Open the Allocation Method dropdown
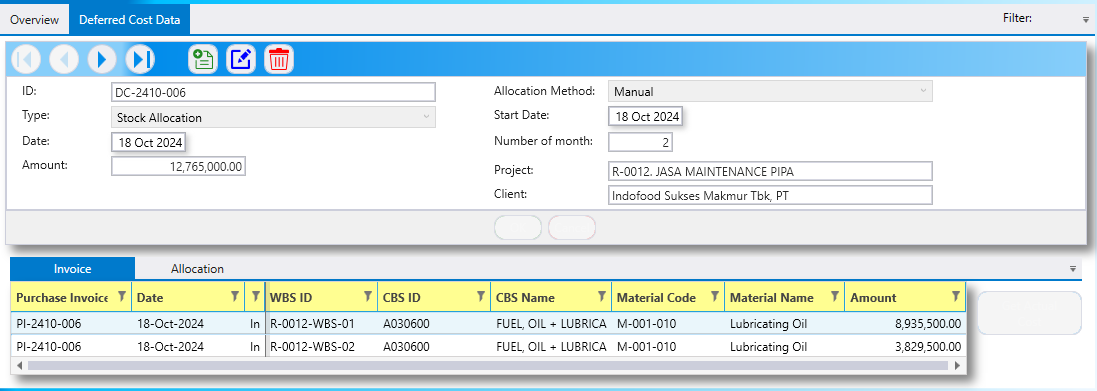 click(x=770, y=92)
